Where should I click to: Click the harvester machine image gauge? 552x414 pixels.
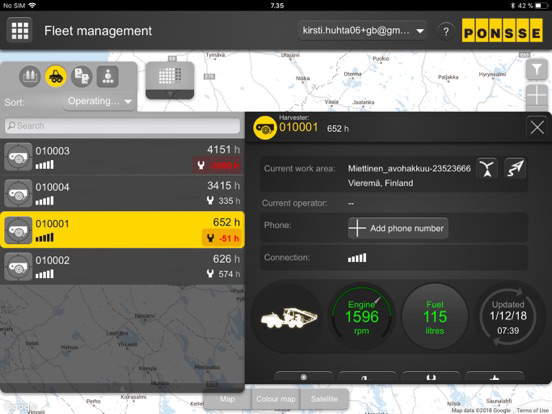288,317
